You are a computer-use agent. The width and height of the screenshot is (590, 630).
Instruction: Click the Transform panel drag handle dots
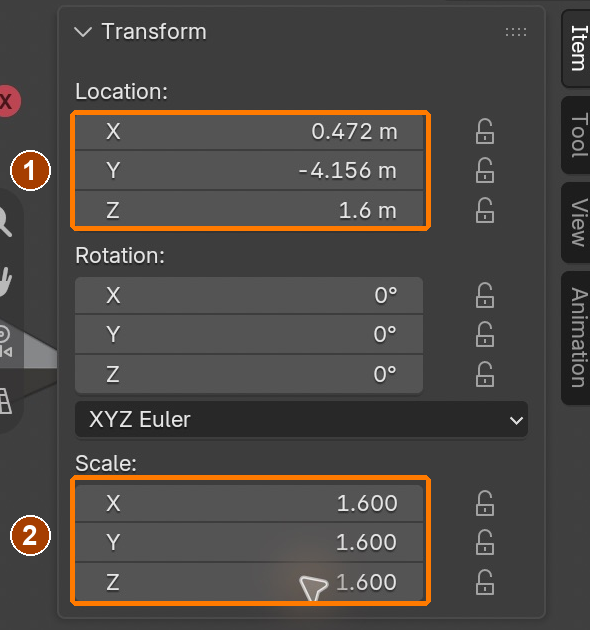(x=516, y=32)
